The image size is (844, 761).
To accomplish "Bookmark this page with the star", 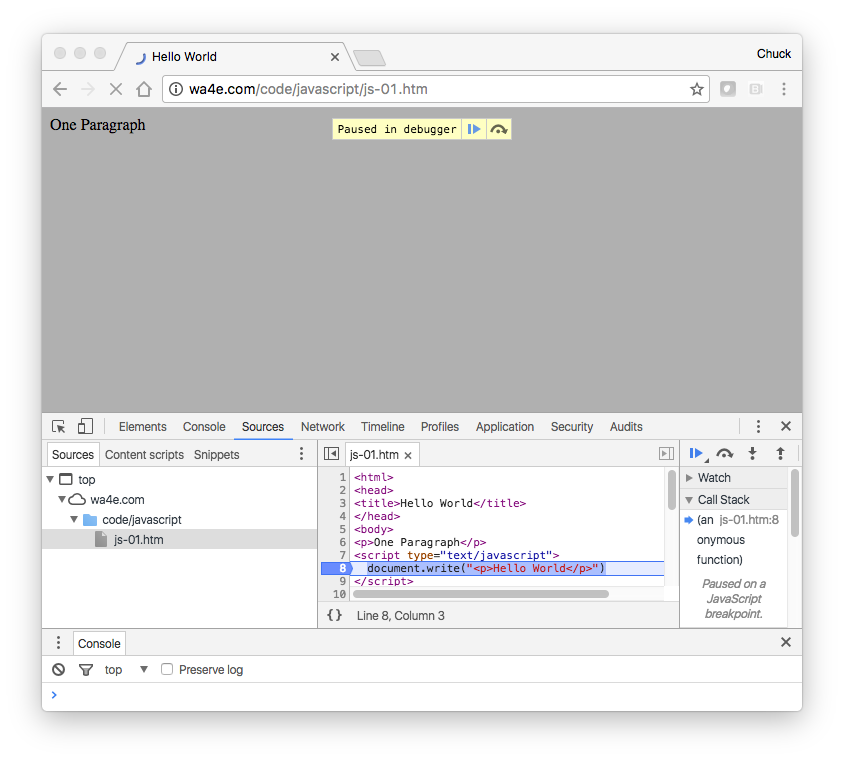I will tap(697, 89).
